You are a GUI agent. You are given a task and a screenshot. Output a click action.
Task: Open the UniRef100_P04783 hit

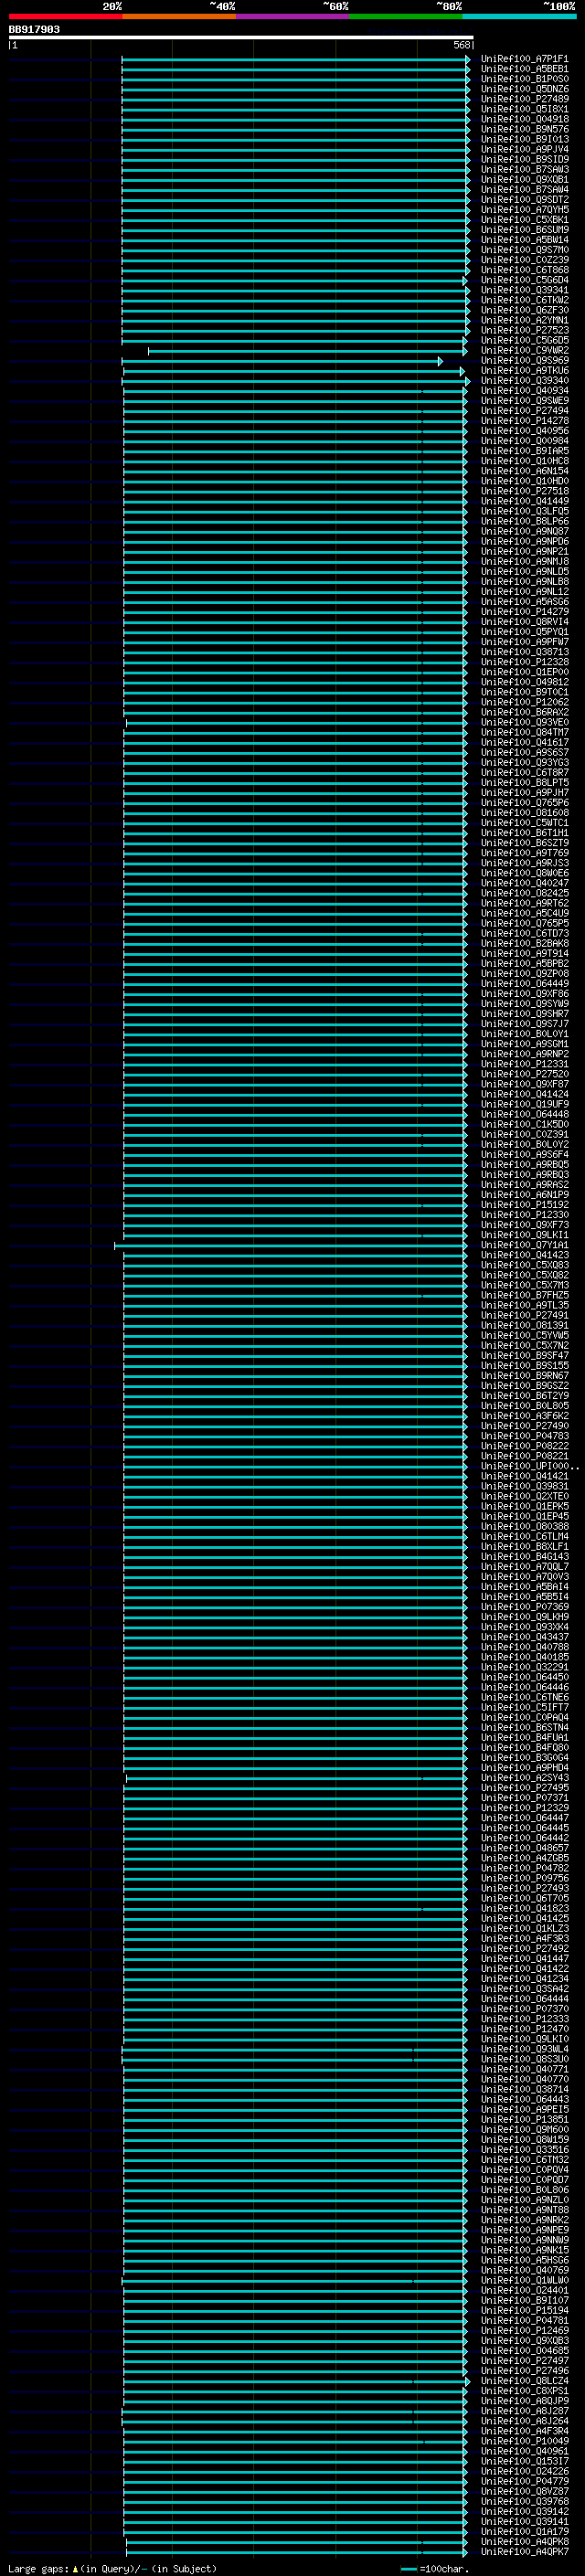(524, 1436)
